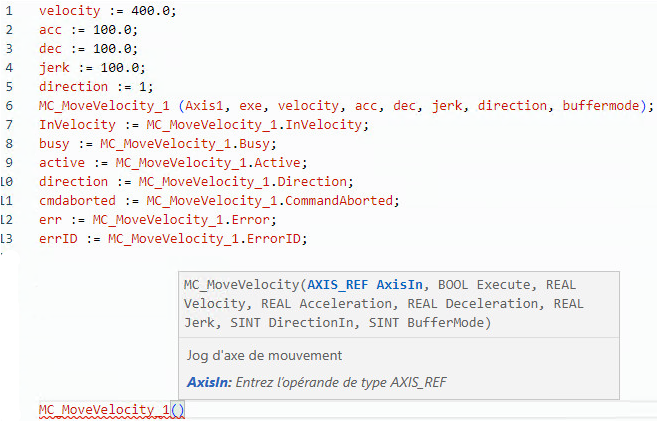657x421 pixels.
Task: Click 'AXIS_REF AxisIn' in the signature tooltip
Action: (x=365, y=285)
